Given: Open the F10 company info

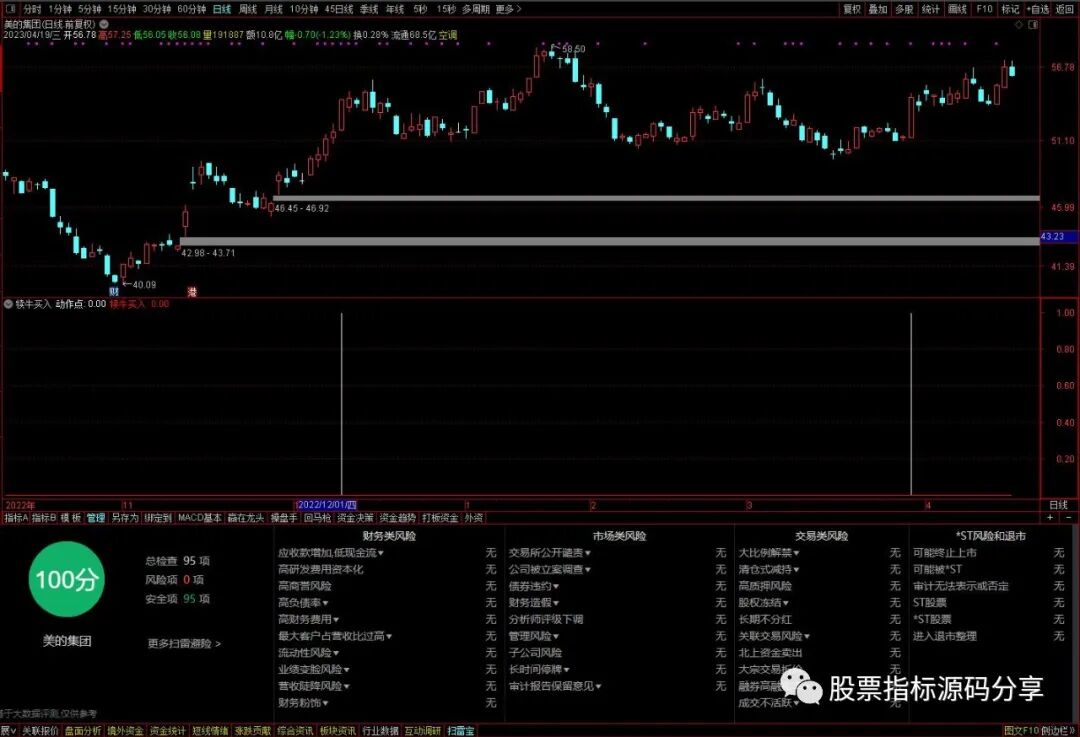Looking at the screenshot, I should (x=984, y=9).
